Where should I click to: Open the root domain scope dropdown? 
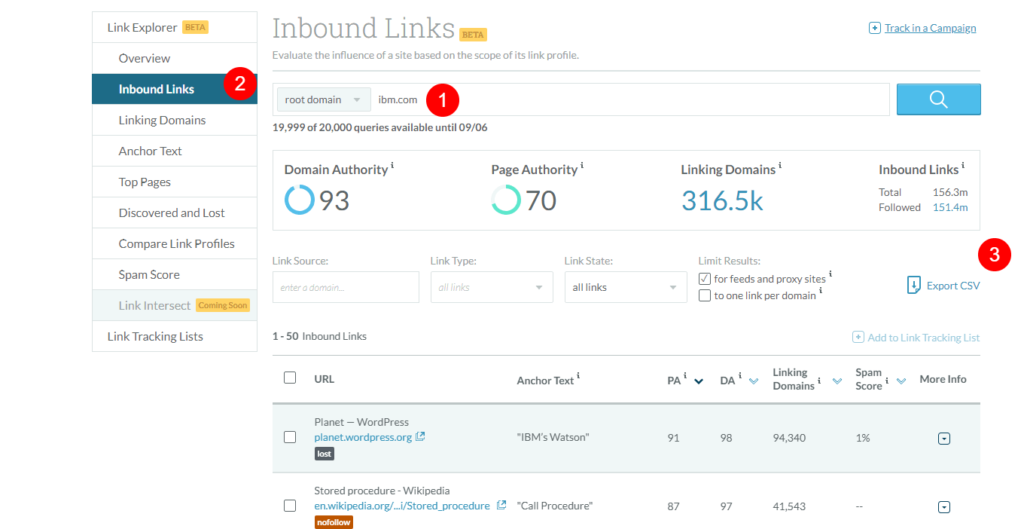click(322, 100)
